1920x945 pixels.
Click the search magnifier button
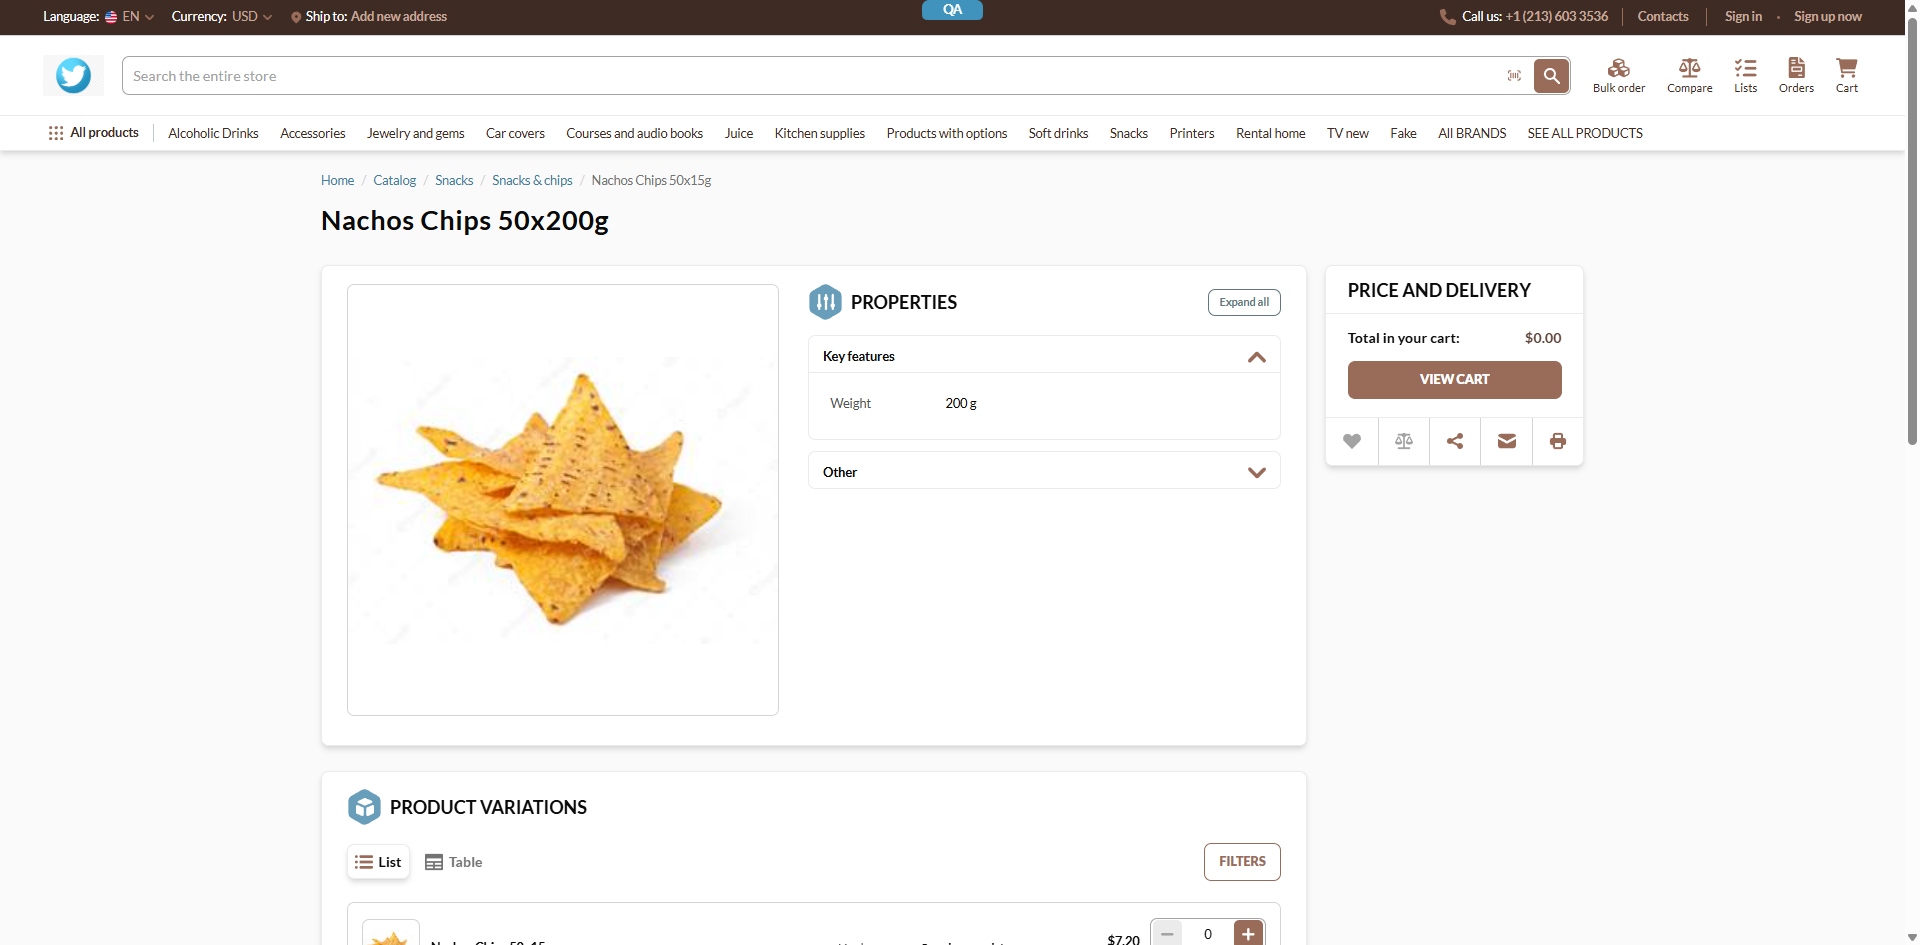1551,76
